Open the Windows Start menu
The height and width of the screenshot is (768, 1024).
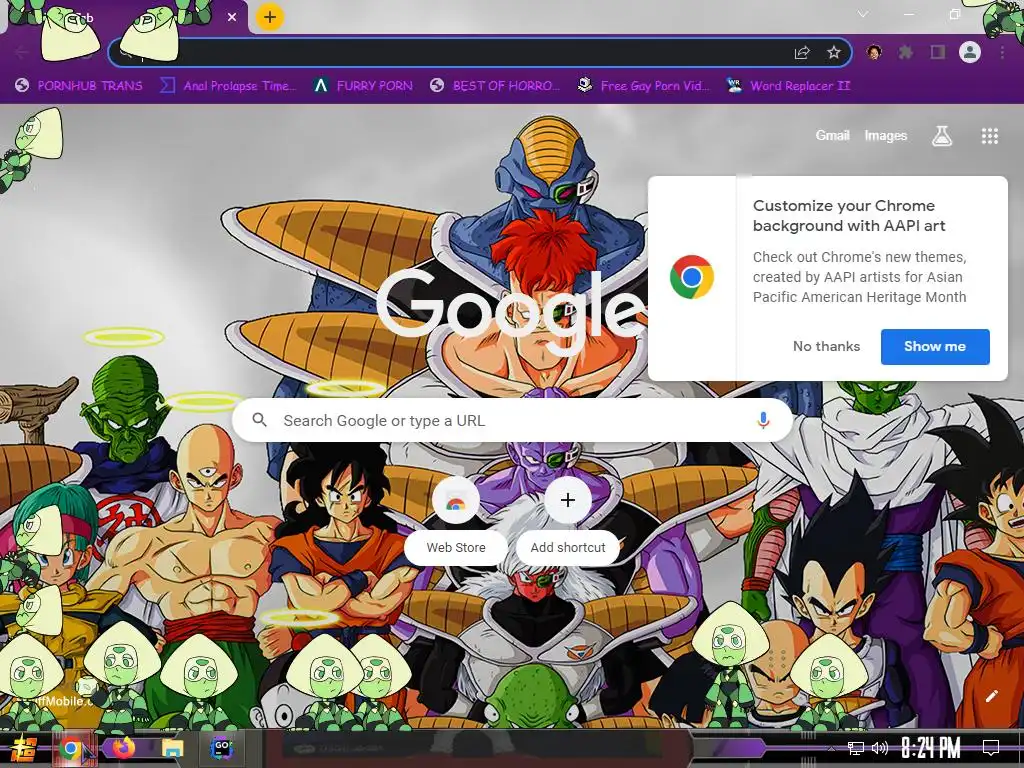pos(24,748)
